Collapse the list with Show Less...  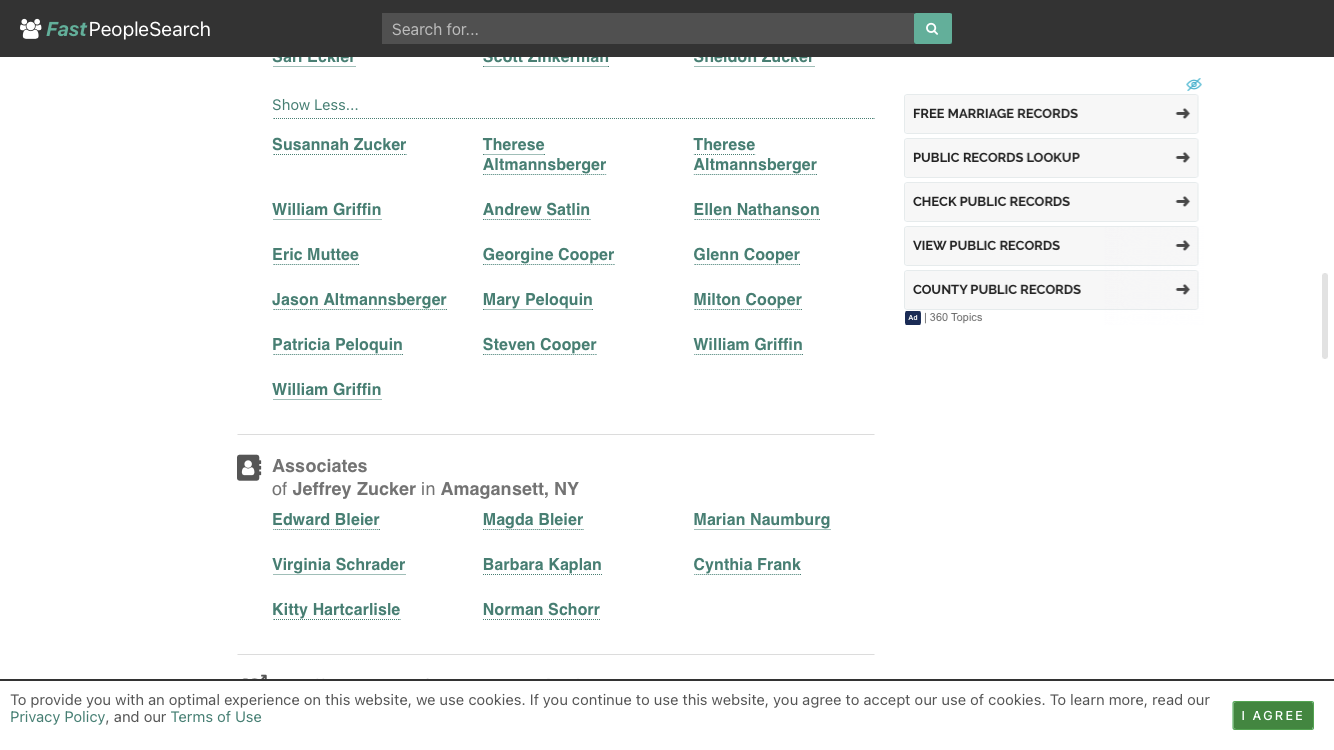tap(315, 105)
